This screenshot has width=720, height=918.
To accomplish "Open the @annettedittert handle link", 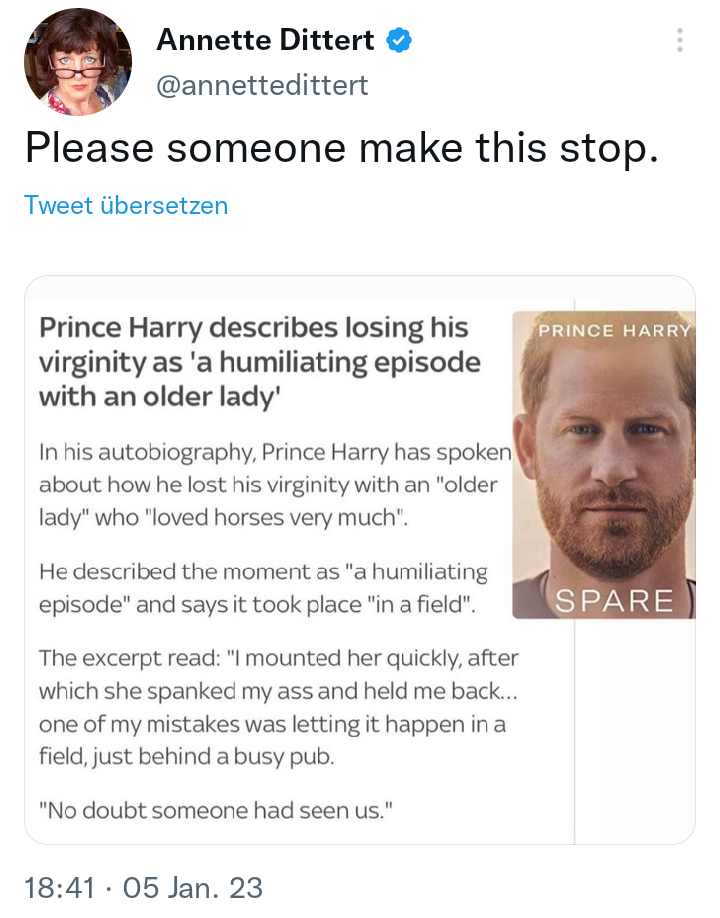I will (x=262, y=85).
